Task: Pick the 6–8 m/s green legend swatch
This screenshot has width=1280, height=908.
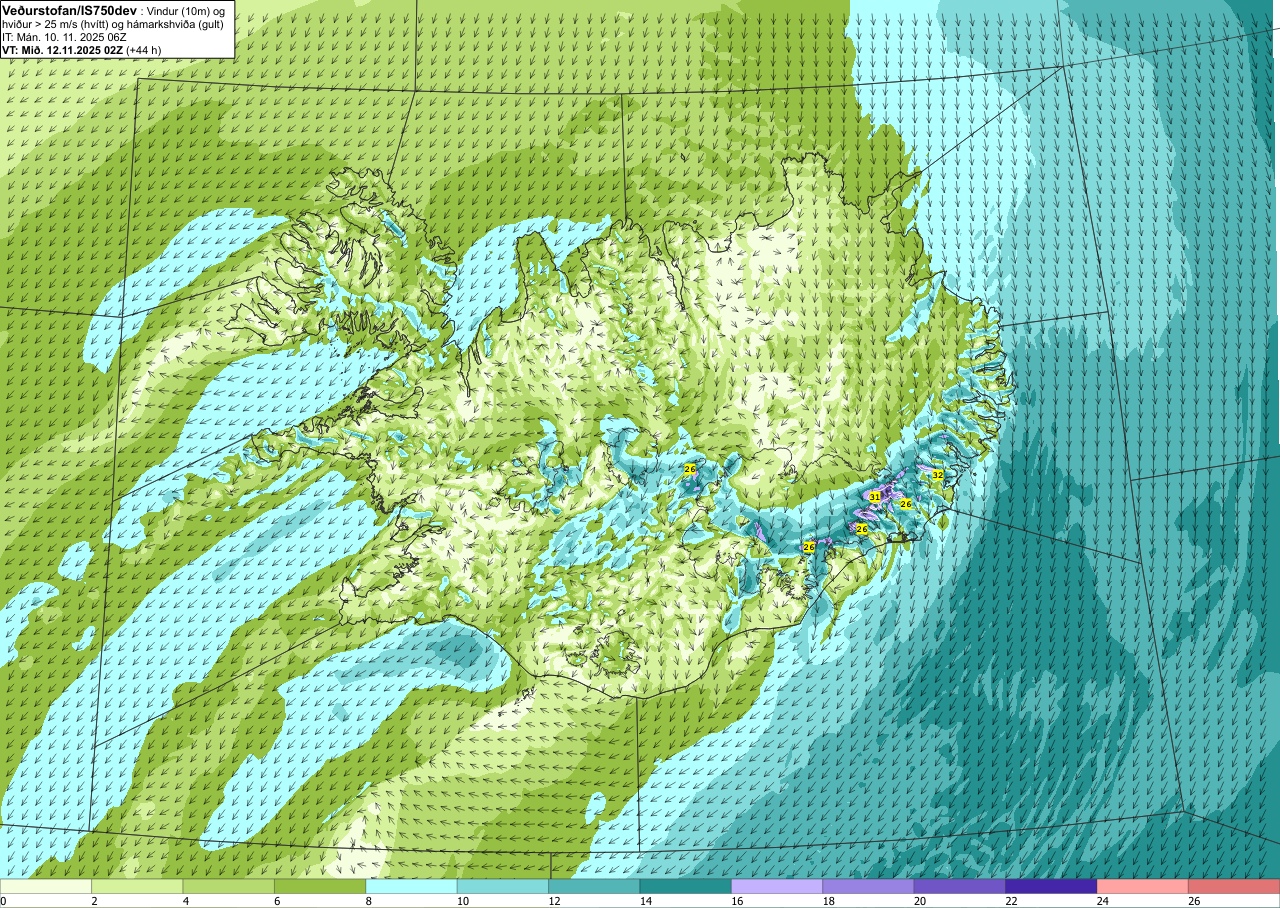Action: pyautogui.click(x=320, y=886)
